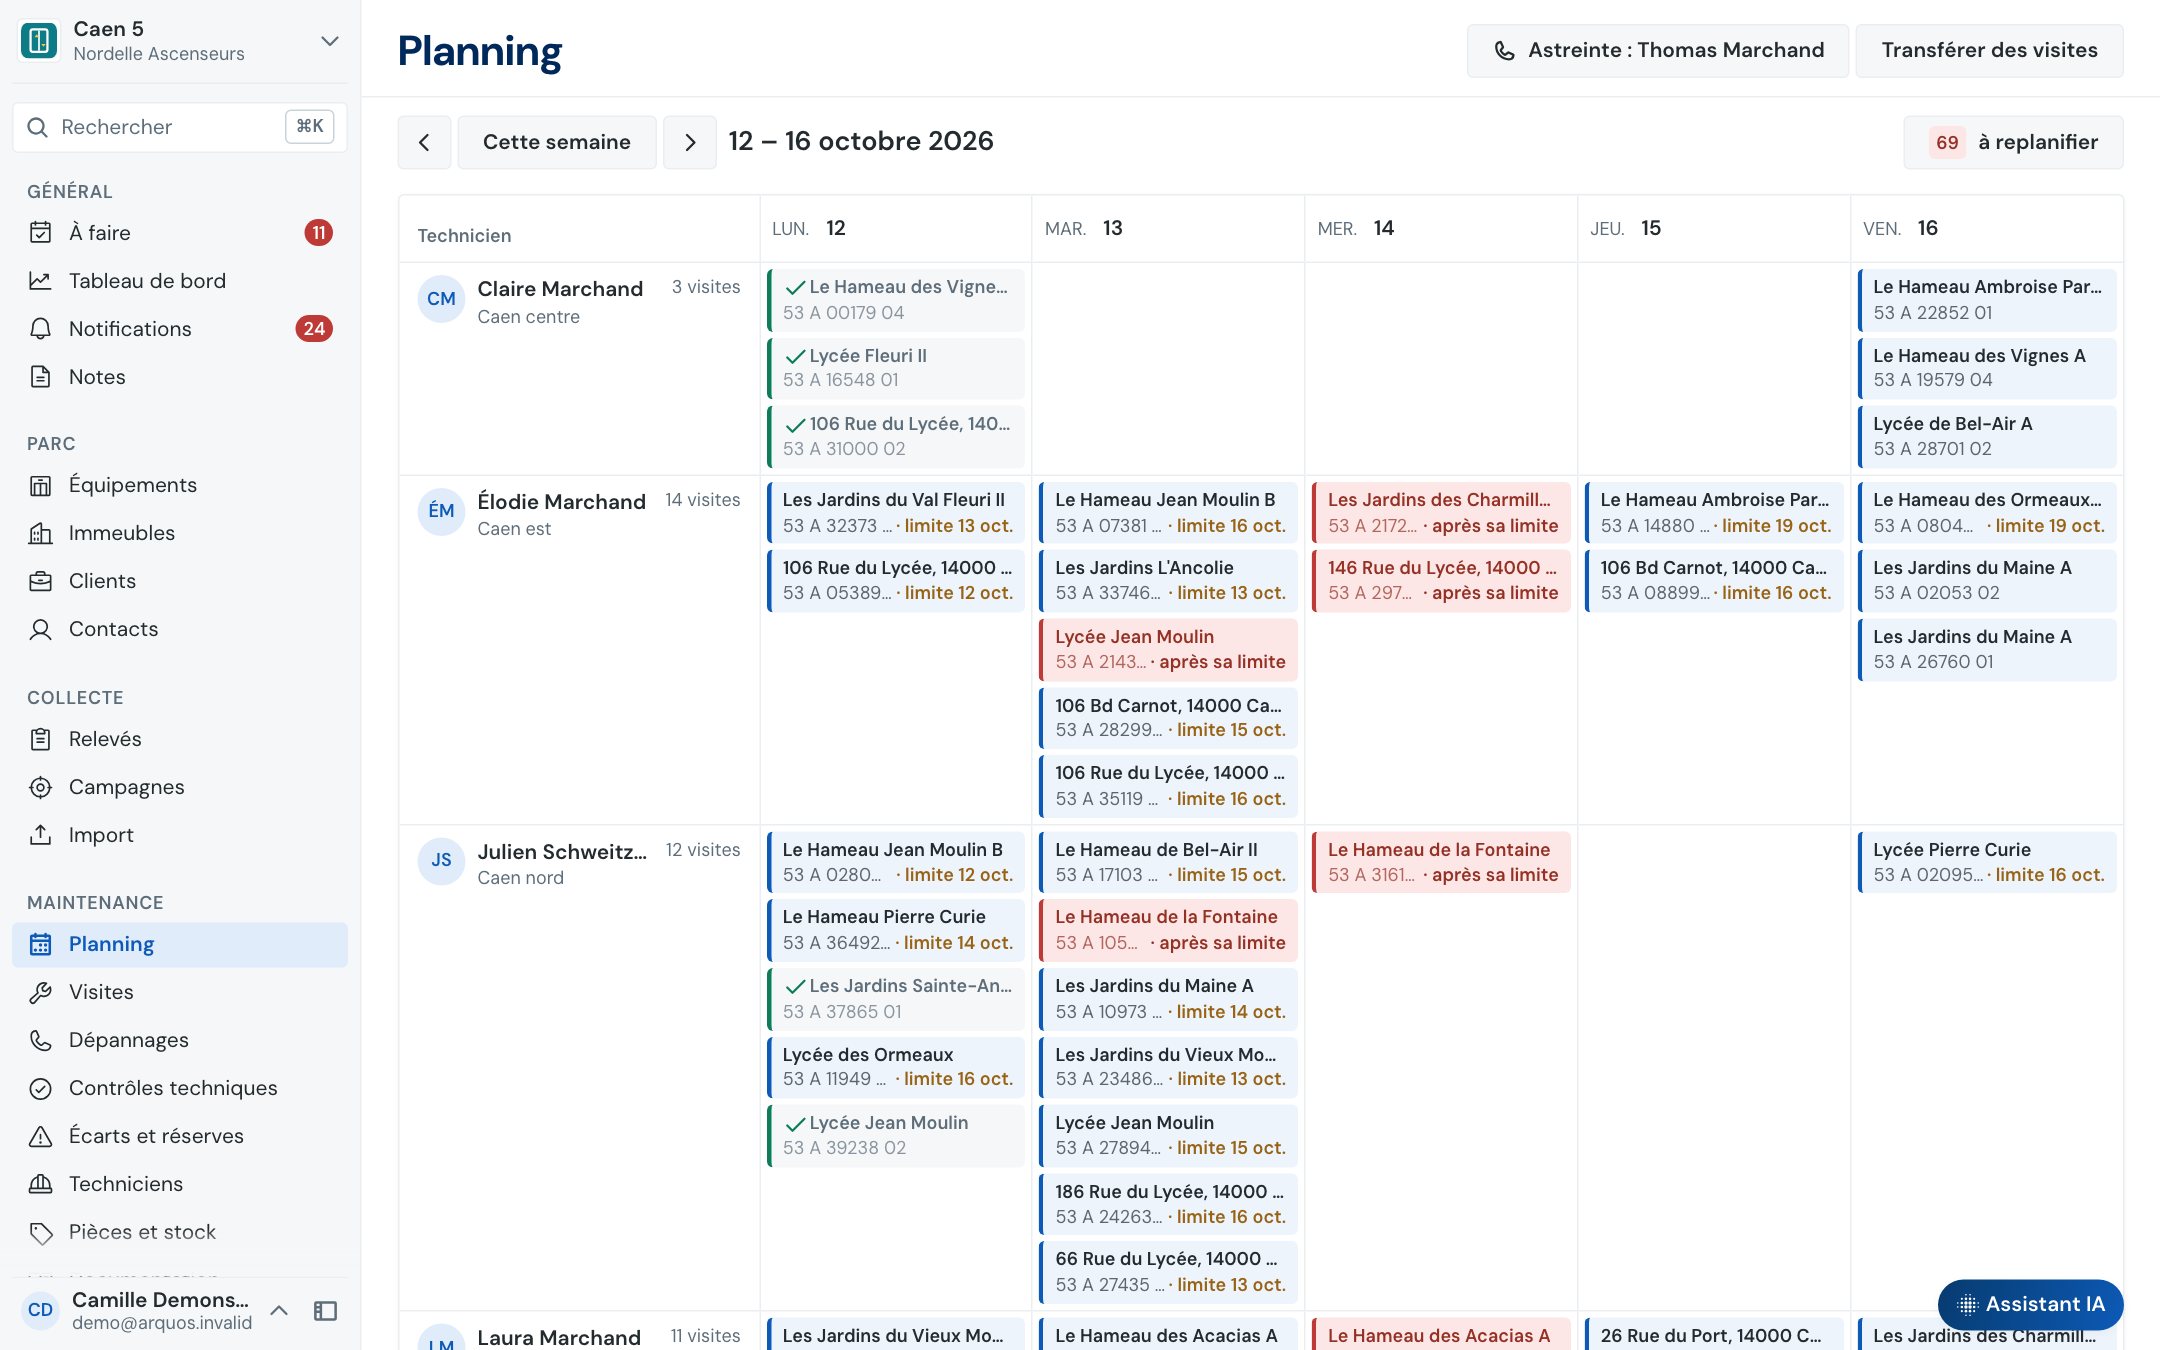The width and height of the screenshot is (2160, 1350).
Task: Click the Écarts et réserves warning icon
Action: coord(40,1136)
